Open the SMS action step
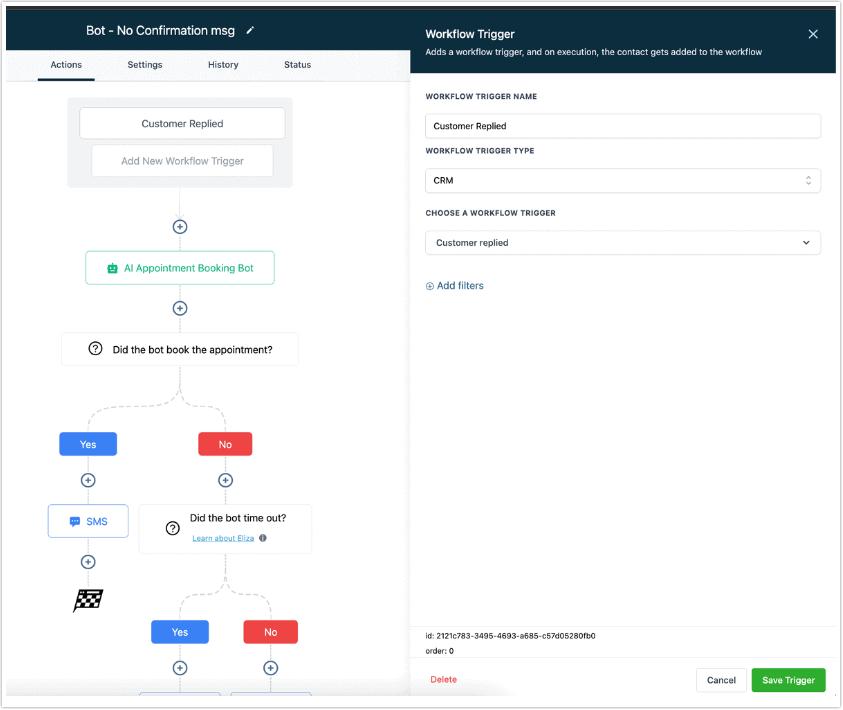 [88, 521]
